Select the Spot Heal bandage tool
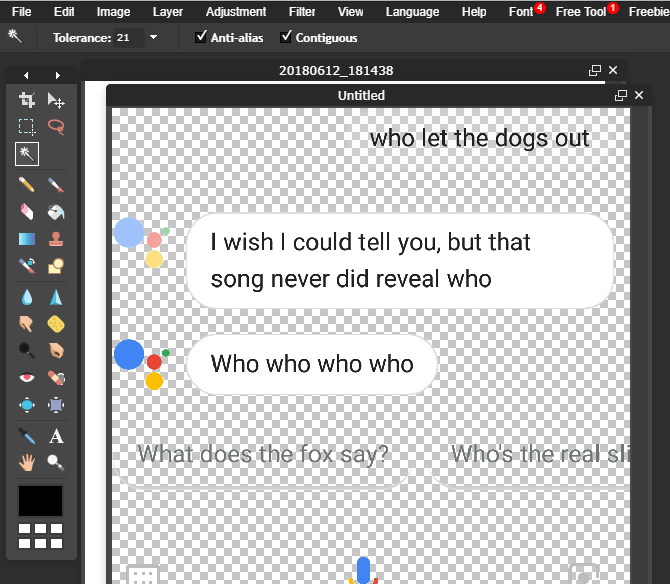This screenshot has height=584, width=670. pos(56,378)
